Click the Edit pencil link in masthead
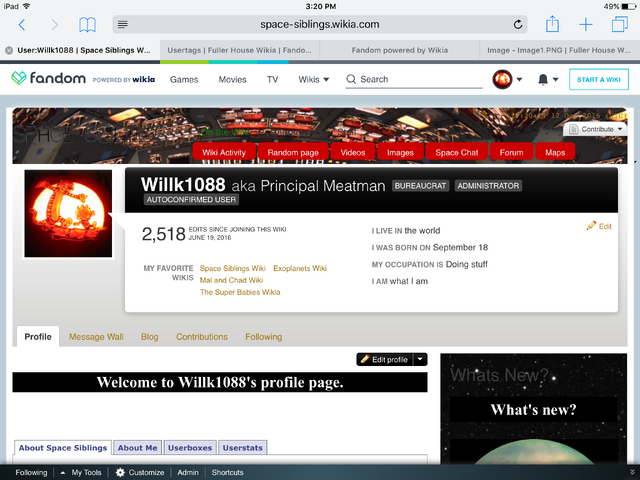The height and width of the screenshot is (480, 640). coord(599,226)
